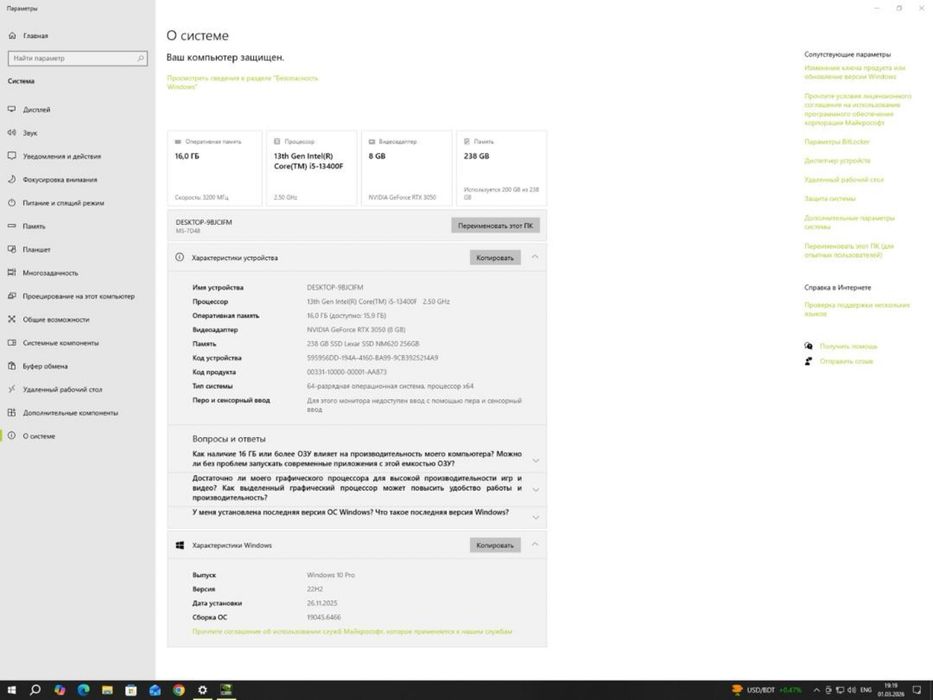Collapse the Характеристики Windows section

(535, 545)
